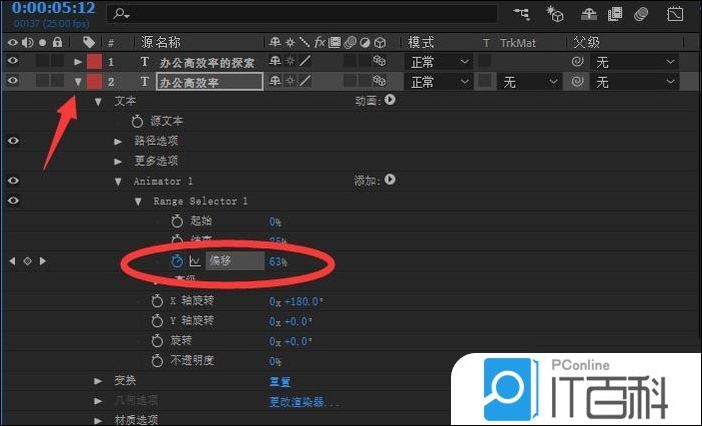Screen dimensions: 702x426
Task: Hide layer 2 with its eye toggle
Action: coord(13,81)
